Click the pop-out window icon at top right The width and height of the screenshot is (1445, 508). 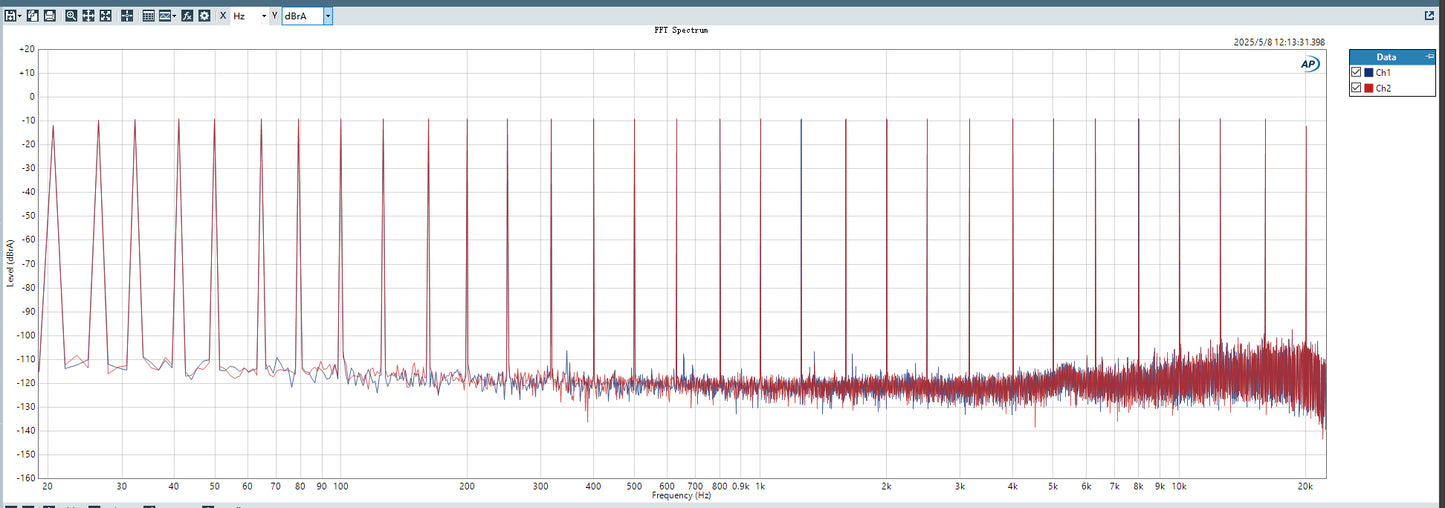coord(1429,16)
